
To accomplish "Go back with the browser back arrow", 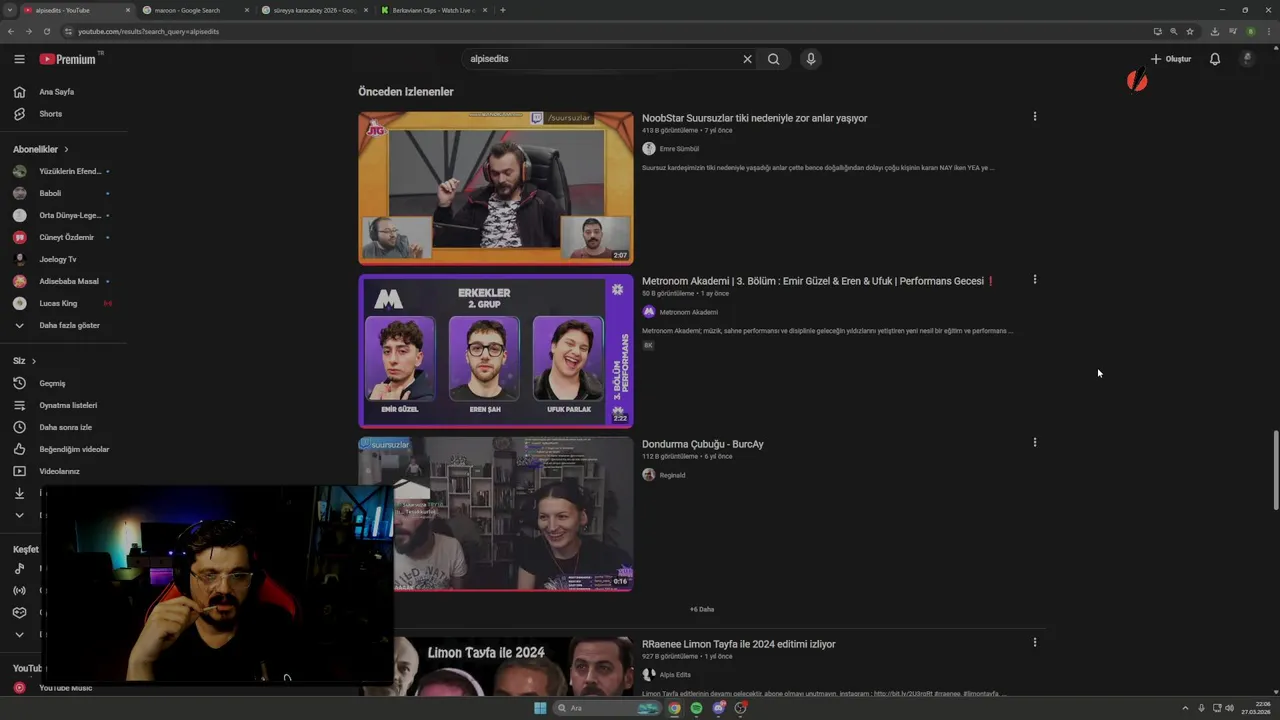I will click(11, 31).
